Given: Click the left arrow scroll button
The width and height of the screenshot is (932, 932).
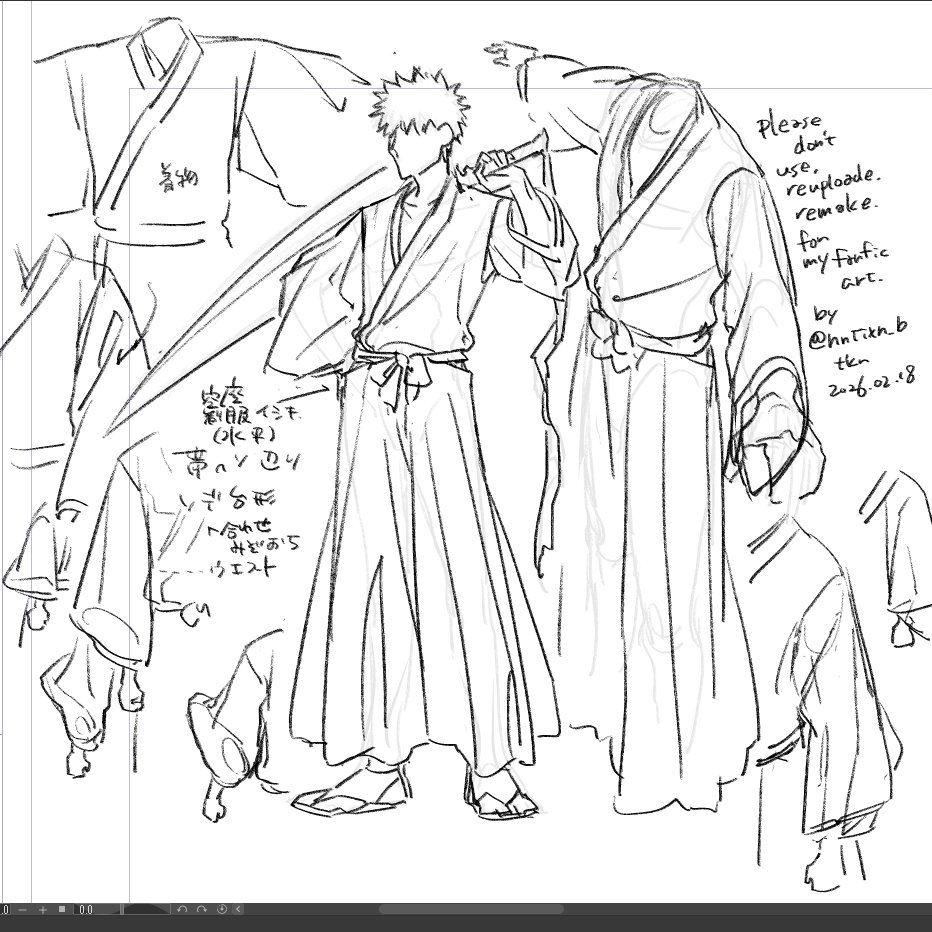Looking at the screenshot, I should coord(238,909).
